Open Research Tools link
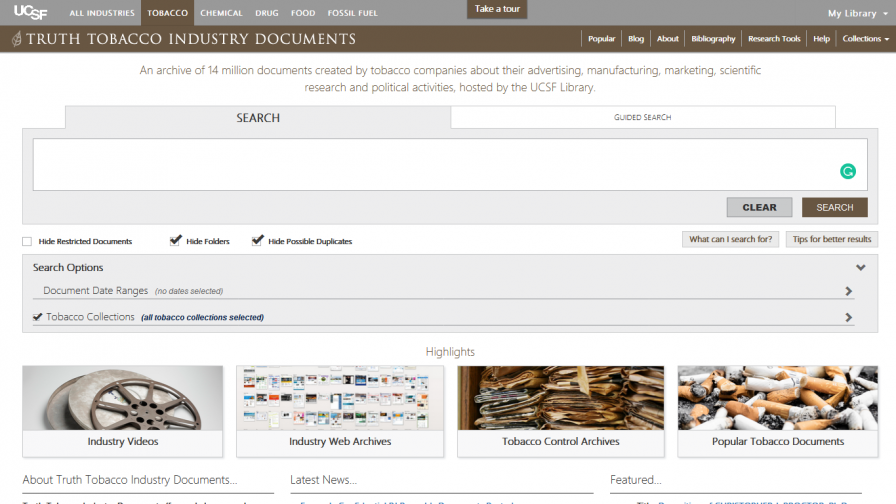Screen dimensions: 896x504 point(774,39)
